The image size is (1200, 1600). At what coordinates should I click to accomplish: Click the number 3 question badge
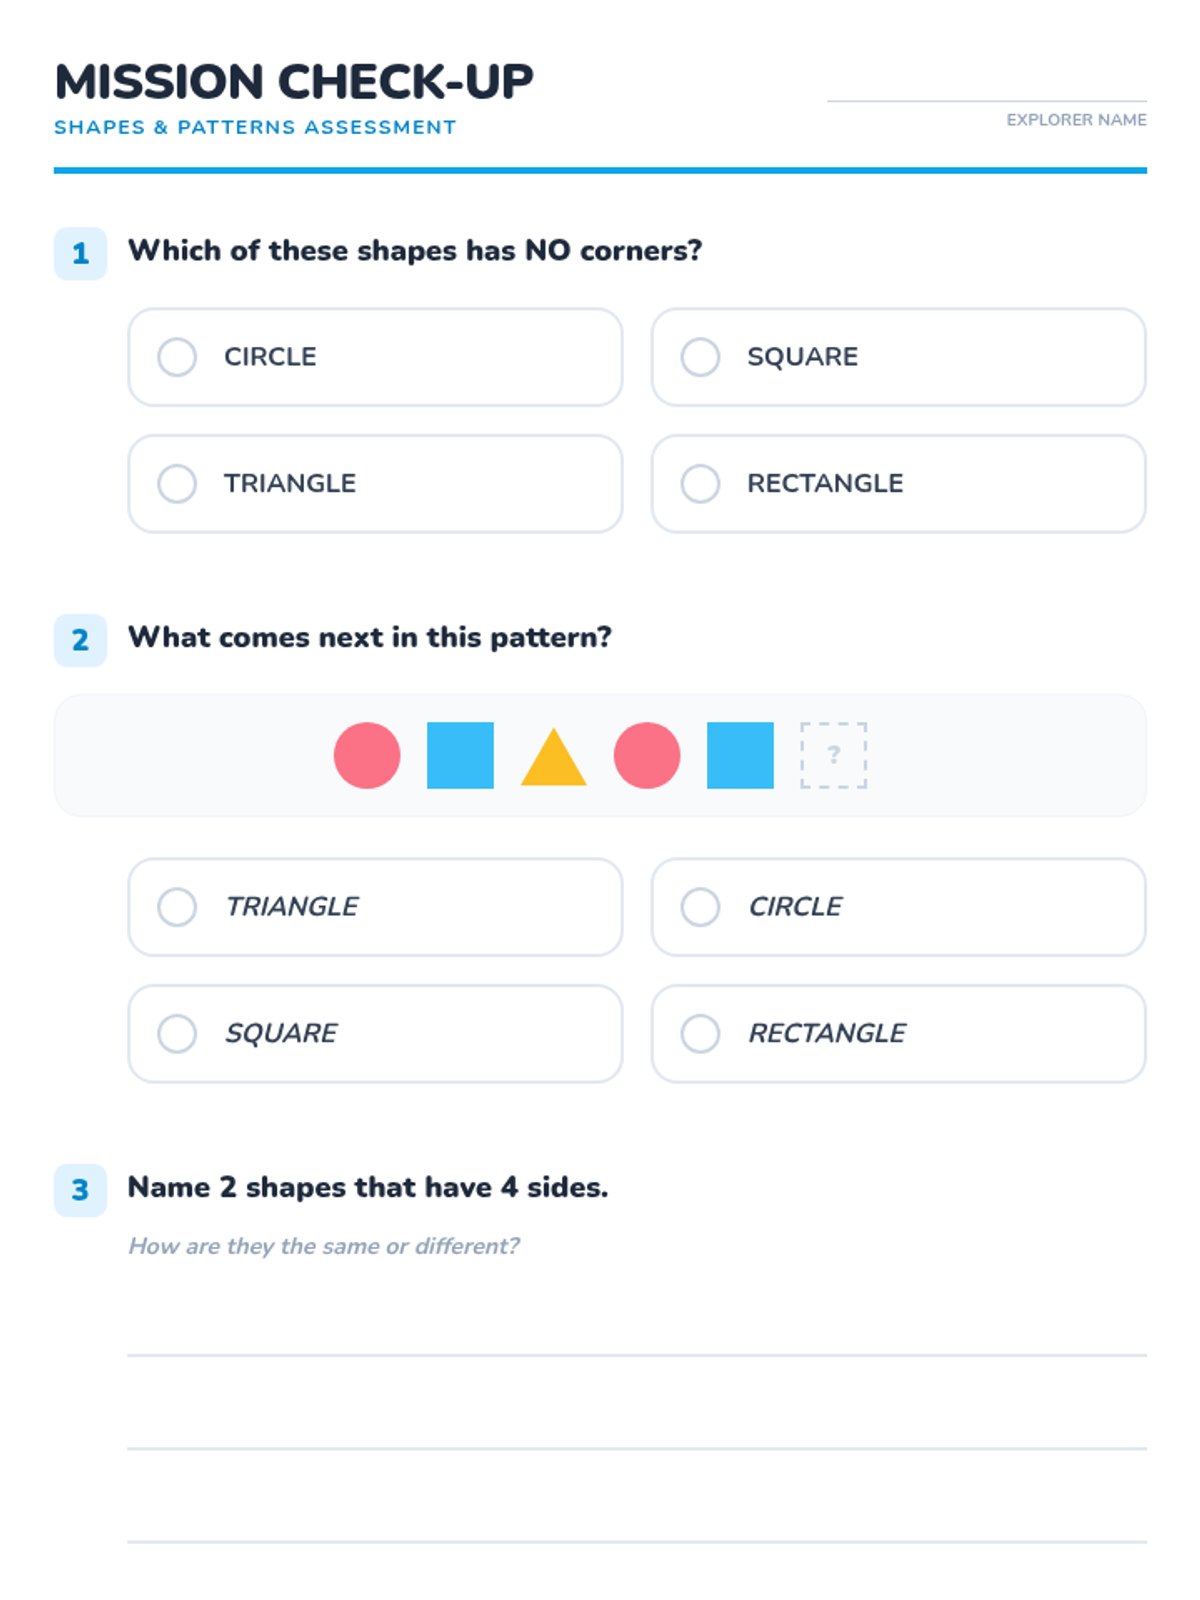[80, 1190]
